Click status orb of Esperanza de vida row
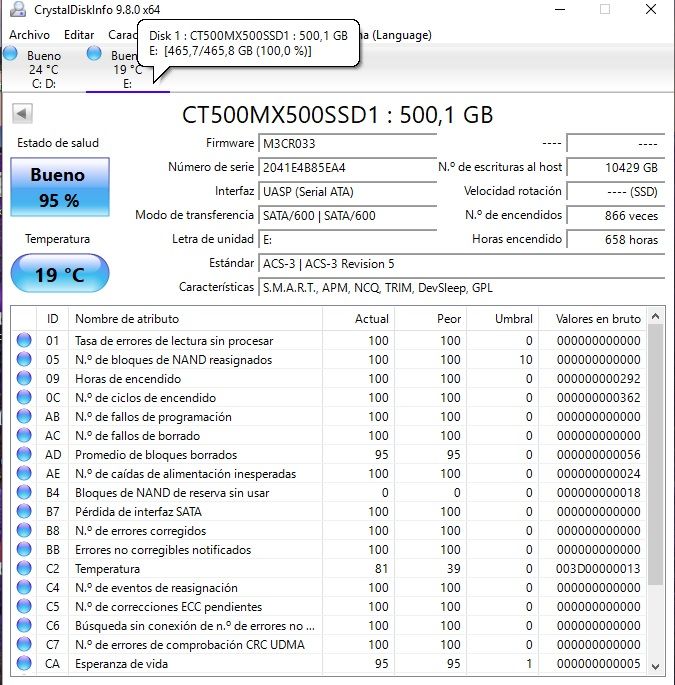 tap(24, 663)
